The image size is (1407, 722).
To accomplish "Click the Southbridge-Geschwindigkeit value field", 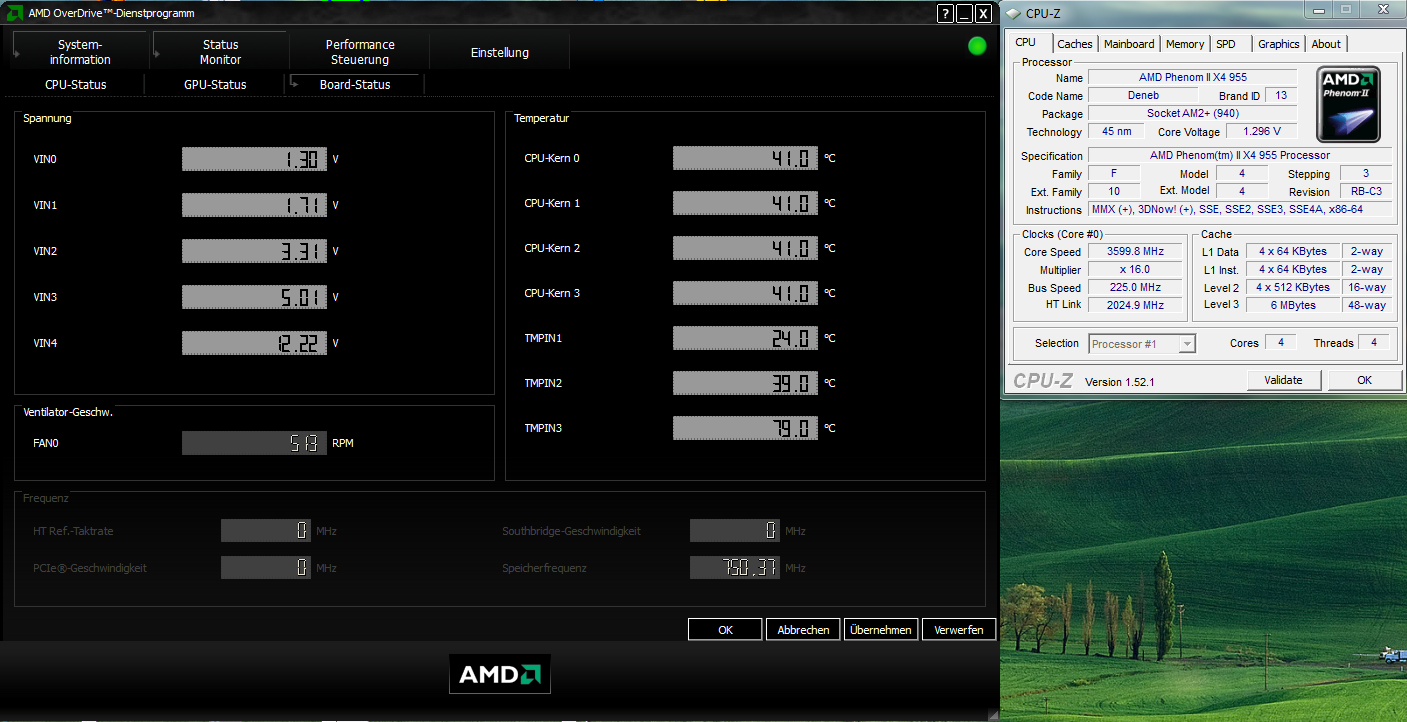I will (x=735, y=531).
